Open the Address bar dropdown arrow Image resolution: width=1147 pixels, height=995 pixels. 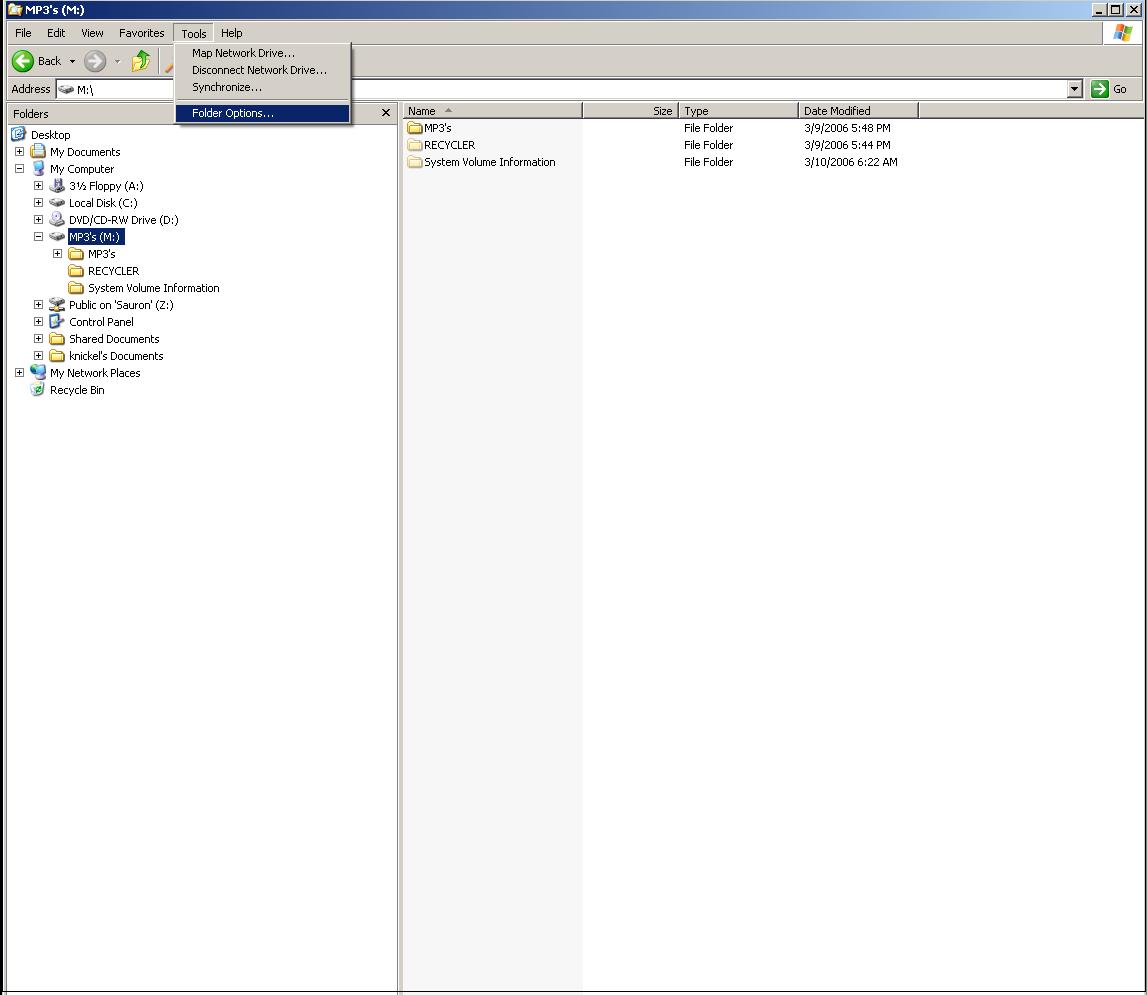pos(1074,89)
